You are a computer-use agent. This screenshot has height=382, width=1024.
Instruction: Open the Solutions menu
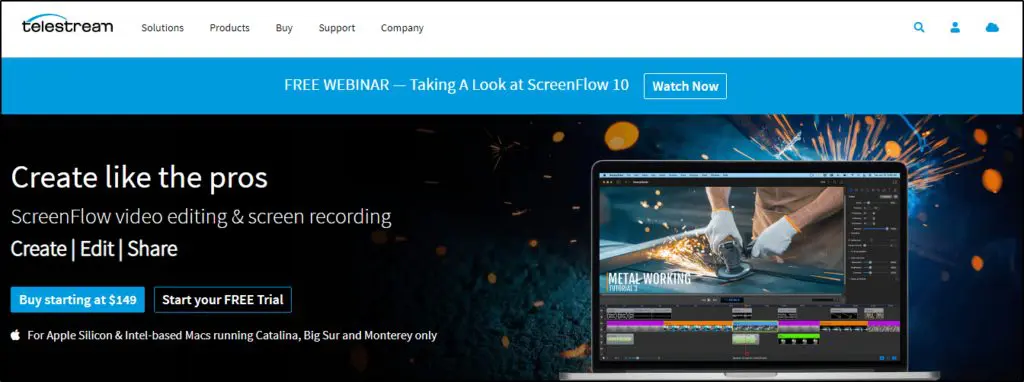pyautogui.click(x=163, y=28)
